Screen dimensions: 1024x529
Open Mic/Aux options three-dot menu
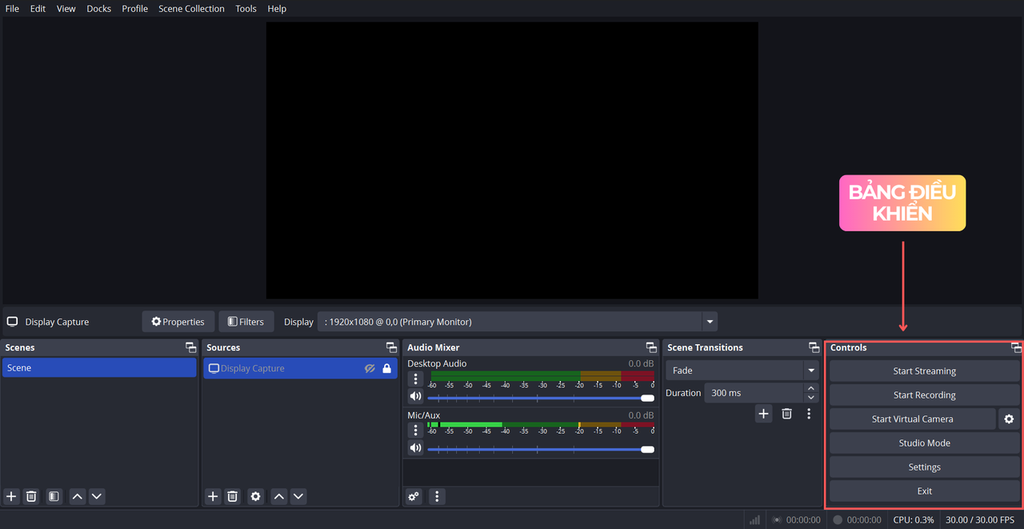click(x=415, y=430)
